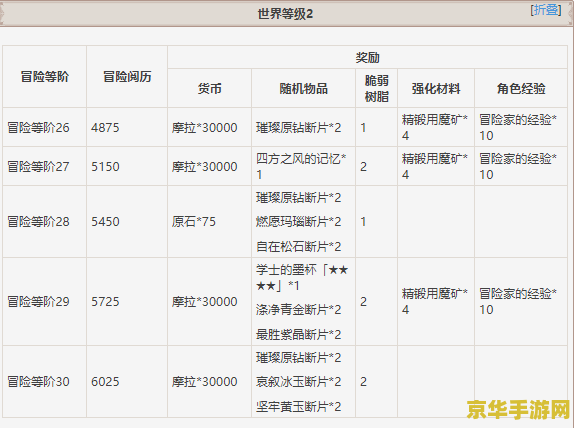Click 冒险家的经验*10 in the 冒险等阶29 row

point(518,302)
